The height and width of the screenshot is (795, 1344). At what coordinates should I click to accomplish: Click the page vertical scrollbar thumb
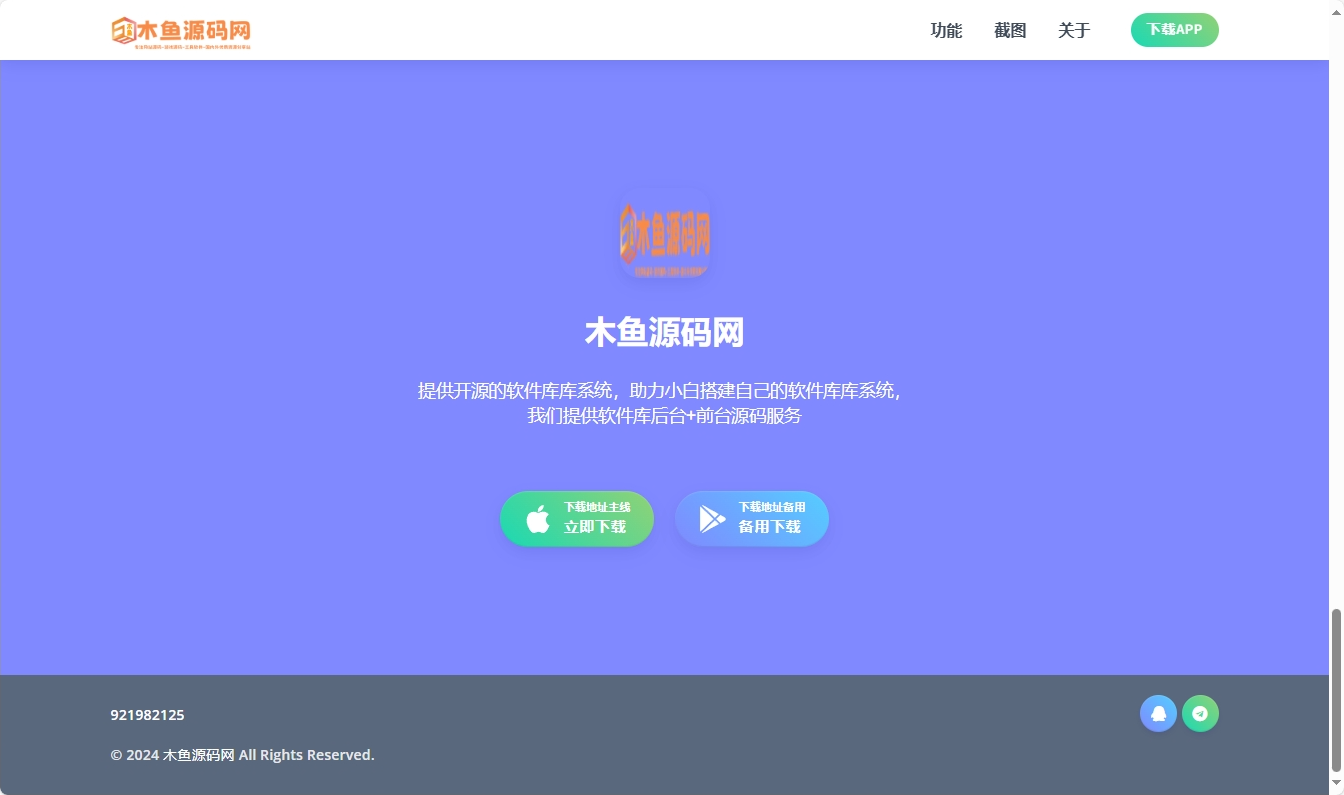pos(1336,690)
